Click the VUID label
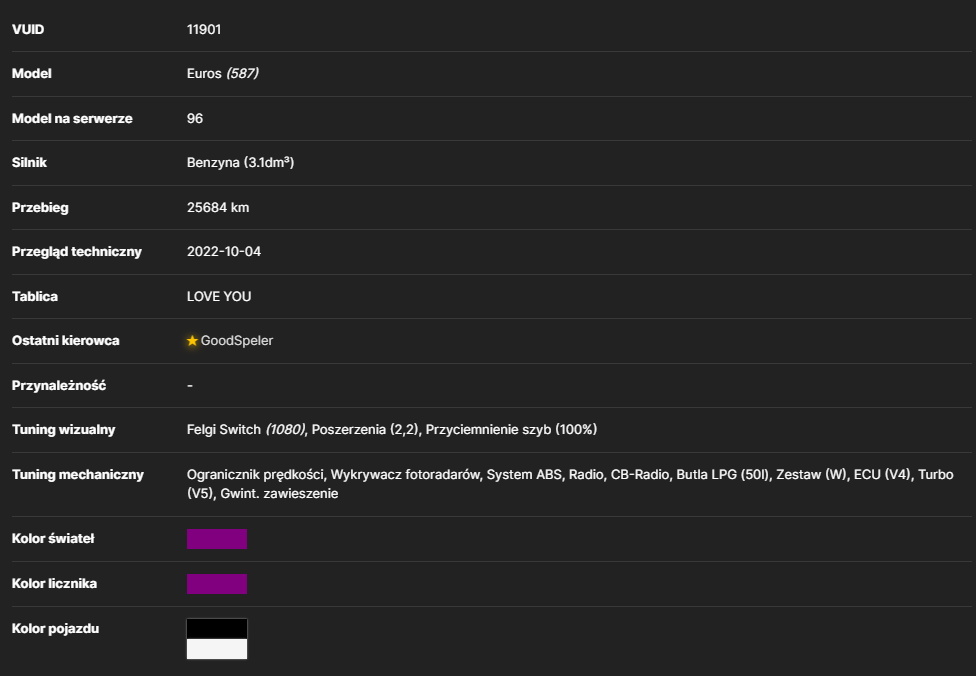The width and height of the screenshot is (976, 676). pyautogui.click(x=28, y=29)
